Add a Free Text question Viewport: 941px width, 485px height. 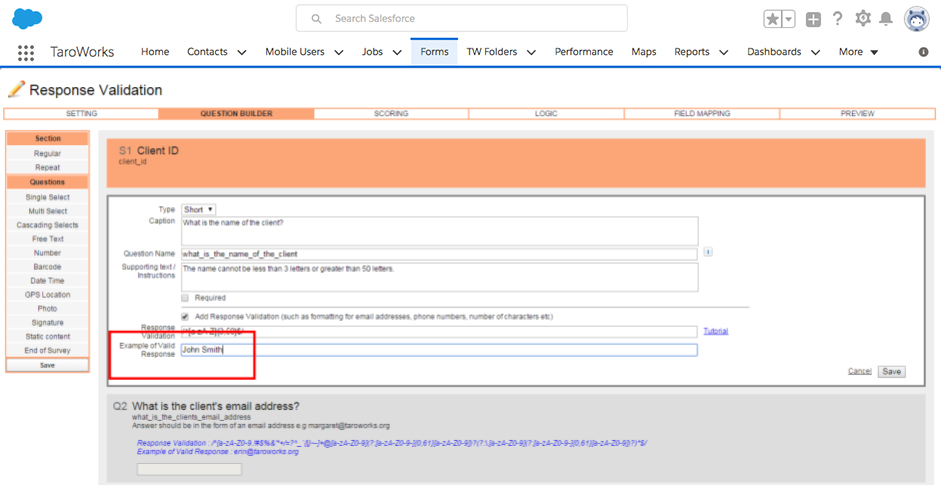tap(47, 239)
